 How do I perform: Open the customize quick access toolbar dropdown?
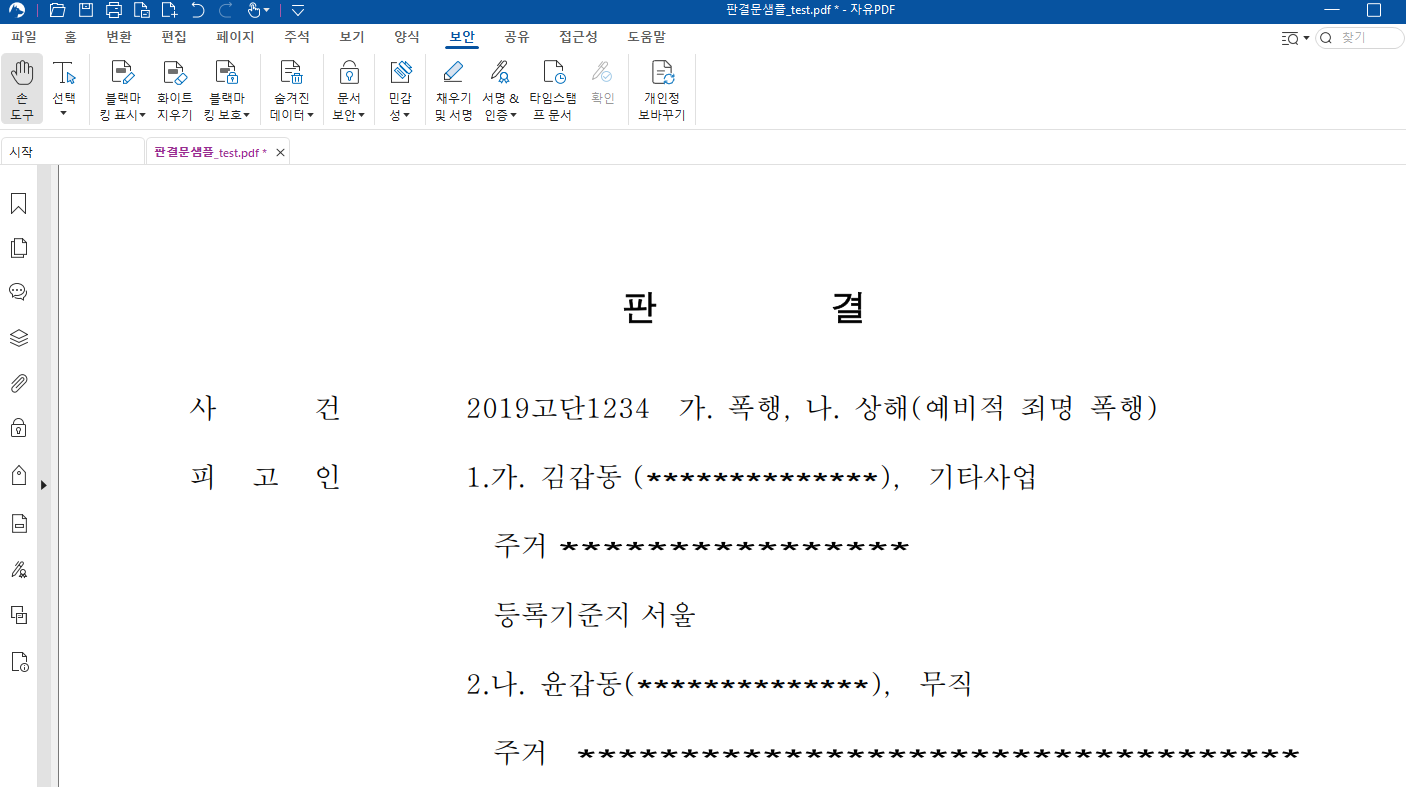298,11
